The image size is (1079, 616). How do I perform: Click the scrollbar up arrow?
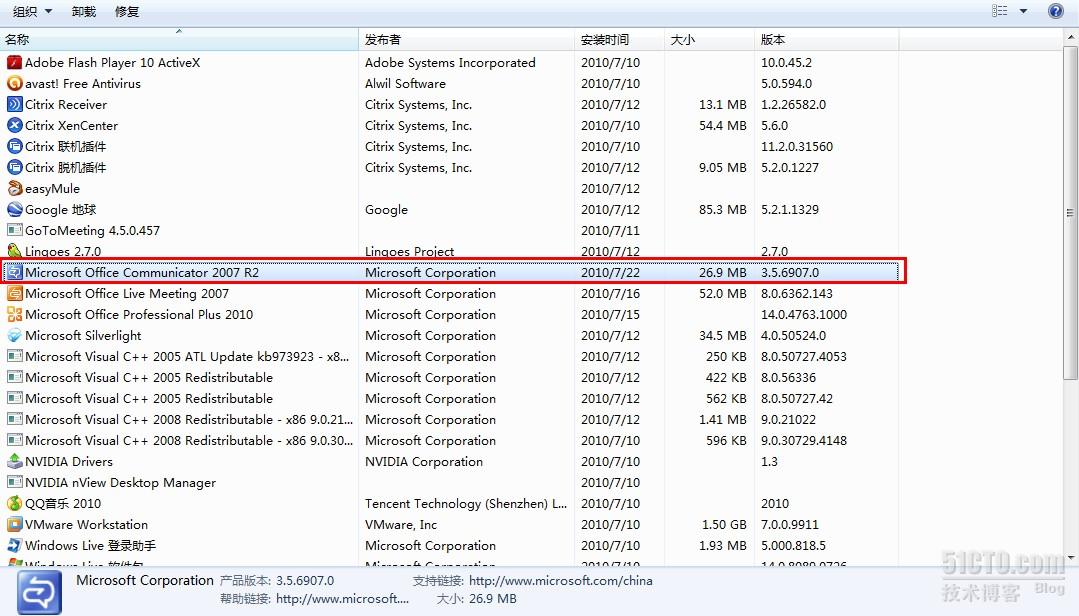(1070, 36)
